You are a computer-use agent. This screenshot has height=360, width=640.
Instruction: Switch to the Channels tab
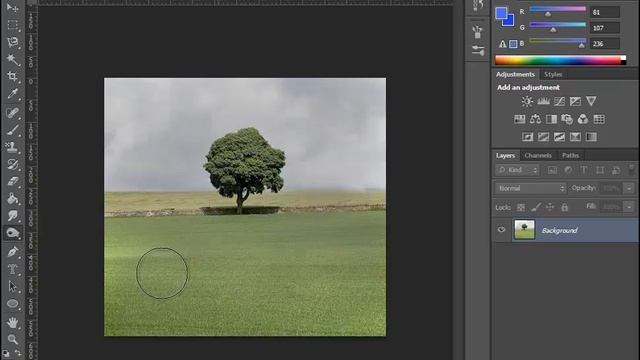(x=538, y=156)
